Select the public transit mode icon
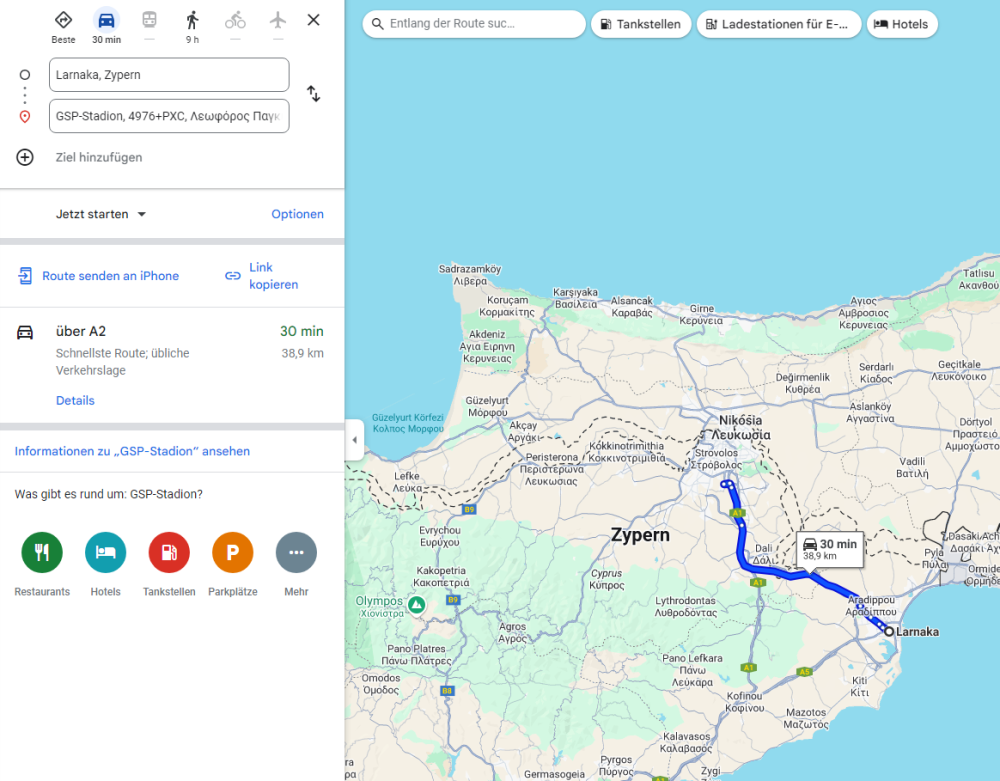Image resolution: width=1000 pixels, height=781 pixels. tap(149, 21)
